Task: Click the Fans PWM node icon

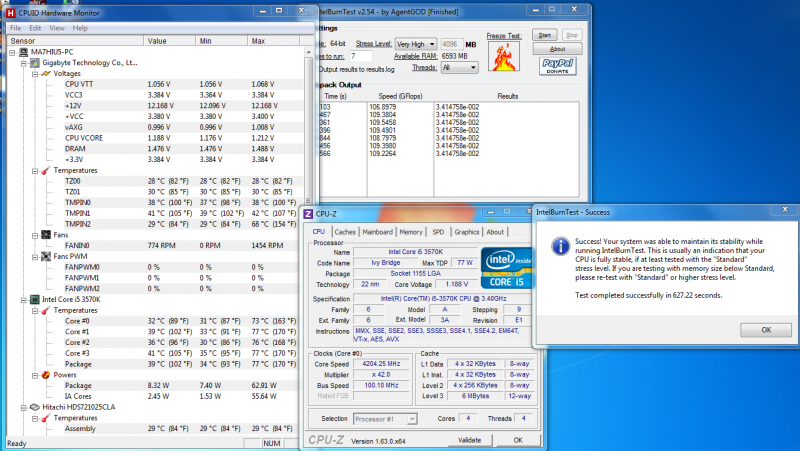Action: [46, 256]
